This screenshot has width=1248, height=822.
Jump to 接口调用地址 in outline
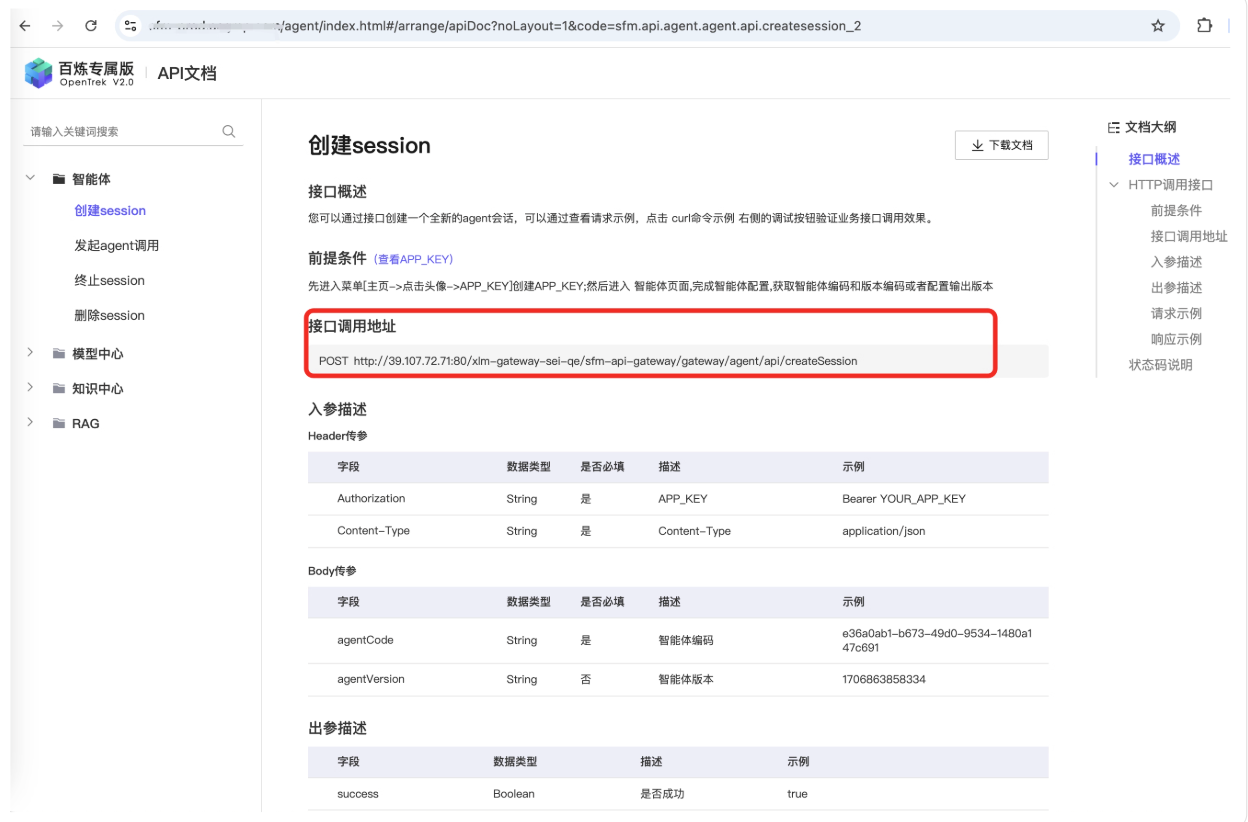click(x=1189, y=237)
